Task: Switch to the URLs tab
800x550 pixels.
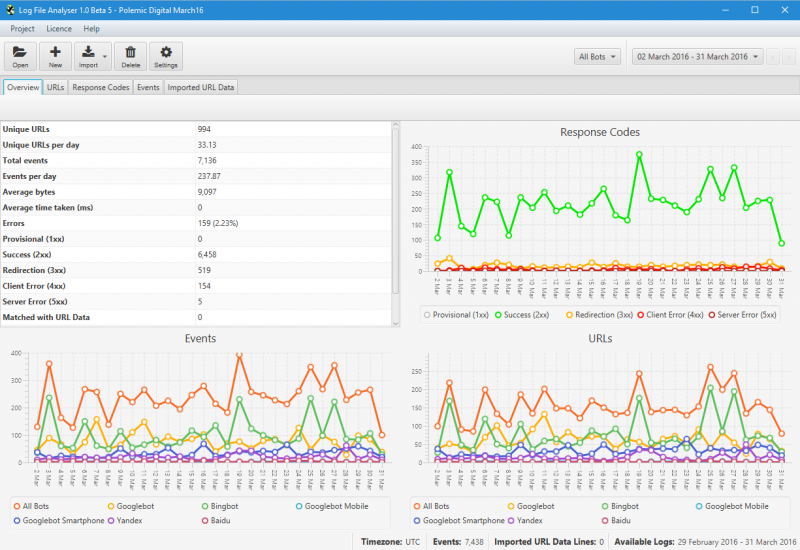Action: tap(56, 87)
